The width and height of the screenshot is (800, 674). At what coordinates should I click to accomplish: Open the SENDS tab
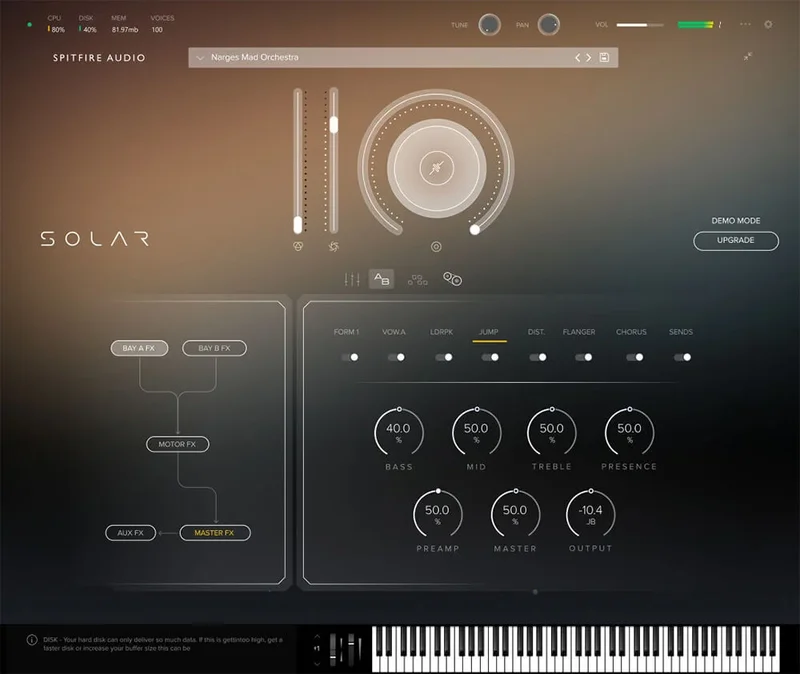681,332
